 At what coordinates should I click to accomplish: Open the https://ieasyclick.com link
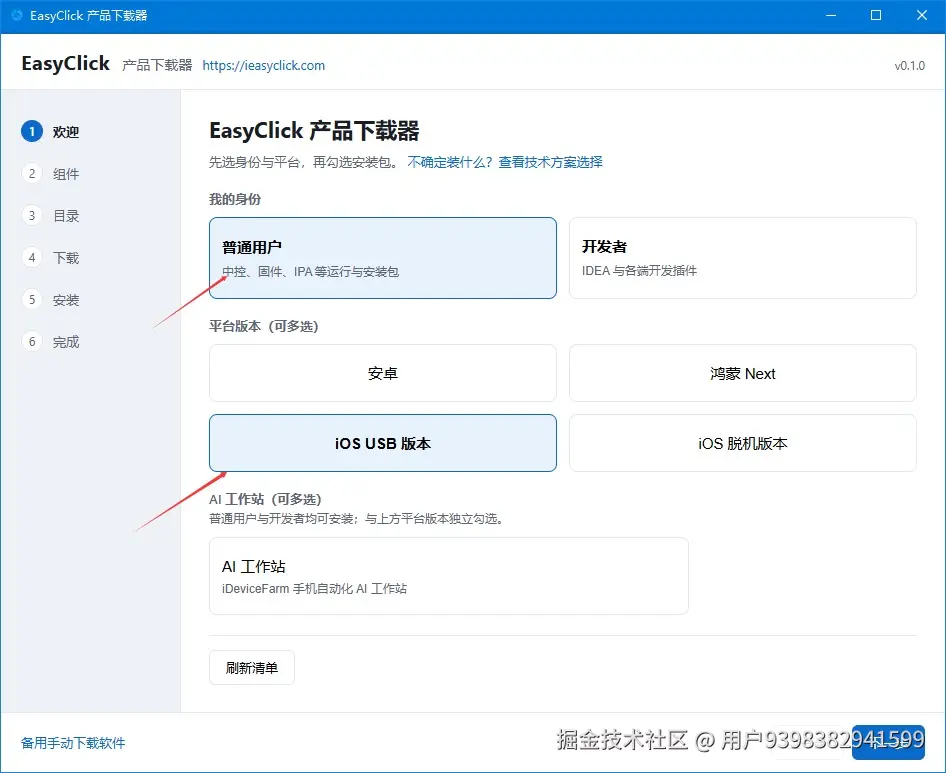click(x=264, y=66)
